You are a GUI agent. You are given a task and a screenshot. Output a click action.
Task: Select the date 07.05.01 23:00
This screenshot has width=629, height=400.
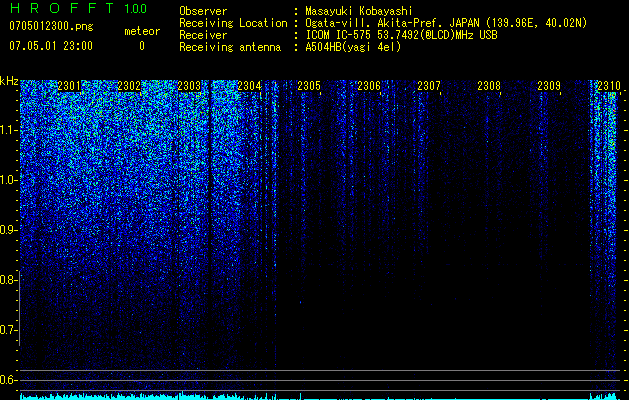(51, 46)
